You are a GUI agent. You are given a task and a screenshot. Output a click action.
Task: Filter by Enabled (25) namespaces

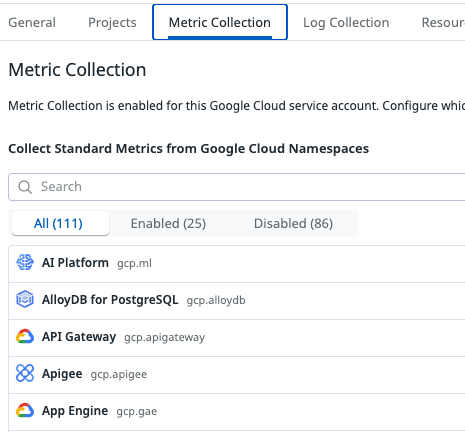(x=168, y=223)
